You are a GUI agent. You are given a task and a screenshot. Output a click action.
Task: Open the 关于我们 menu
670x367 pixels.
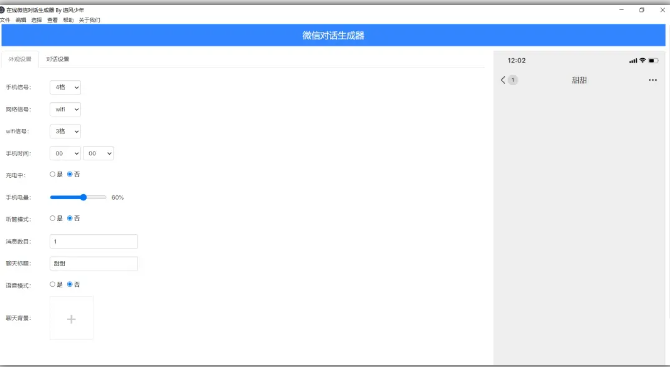point(89,20)
